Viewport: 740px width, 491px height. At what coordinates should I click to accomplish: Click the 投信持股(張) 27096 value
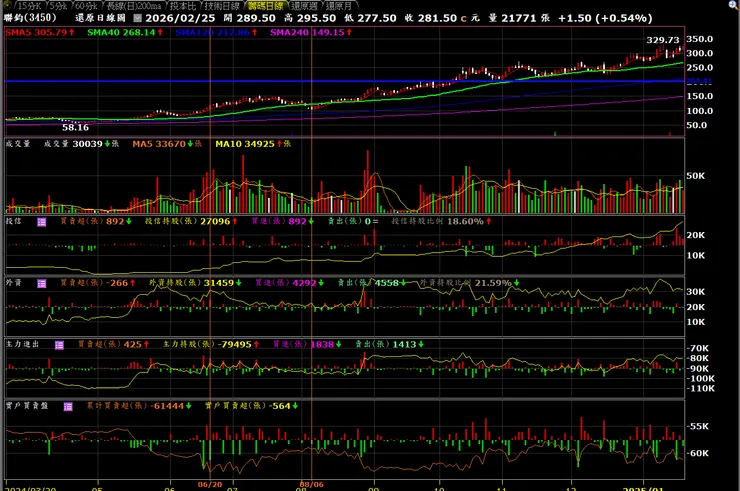pyautogui.click(x=191, y=221)
